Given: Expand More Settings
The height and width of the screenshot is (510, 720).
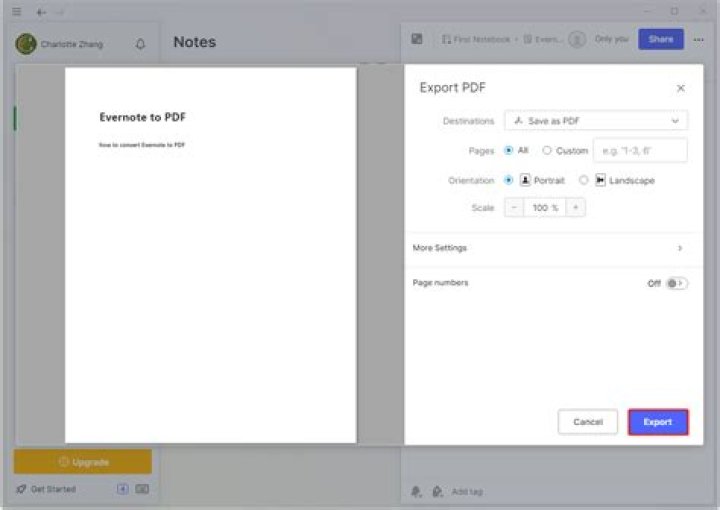Looking at the screenshot, I should click(x=553, y=248).
